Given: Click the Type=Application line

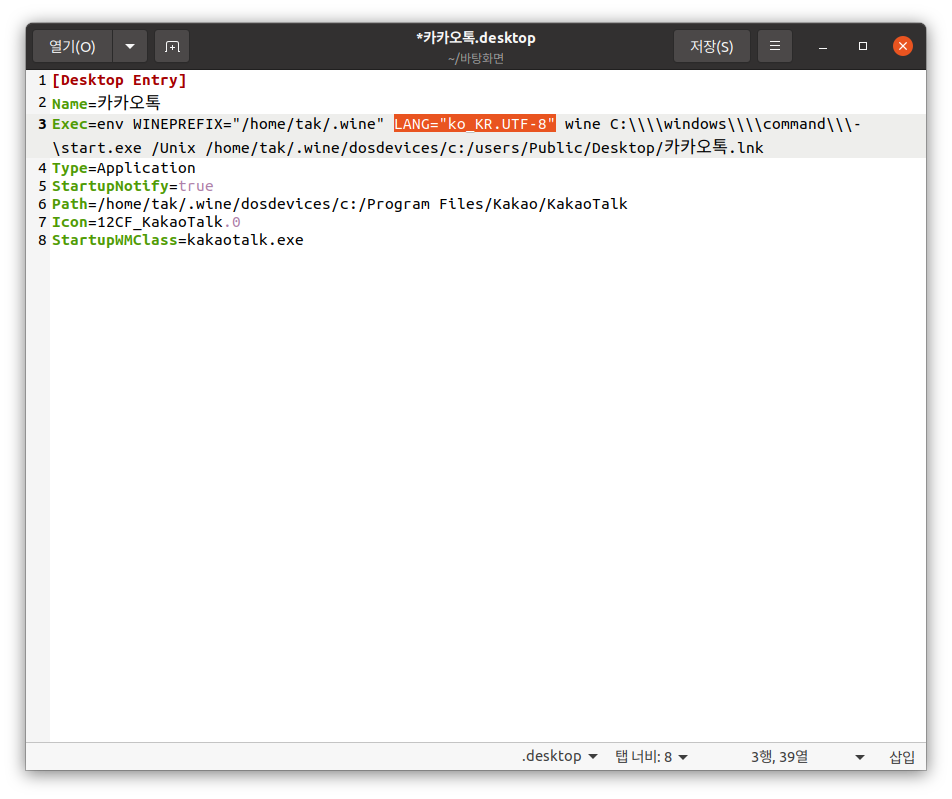Looking at the screenshot, I should pyautogui.click(x=123, y=168).
